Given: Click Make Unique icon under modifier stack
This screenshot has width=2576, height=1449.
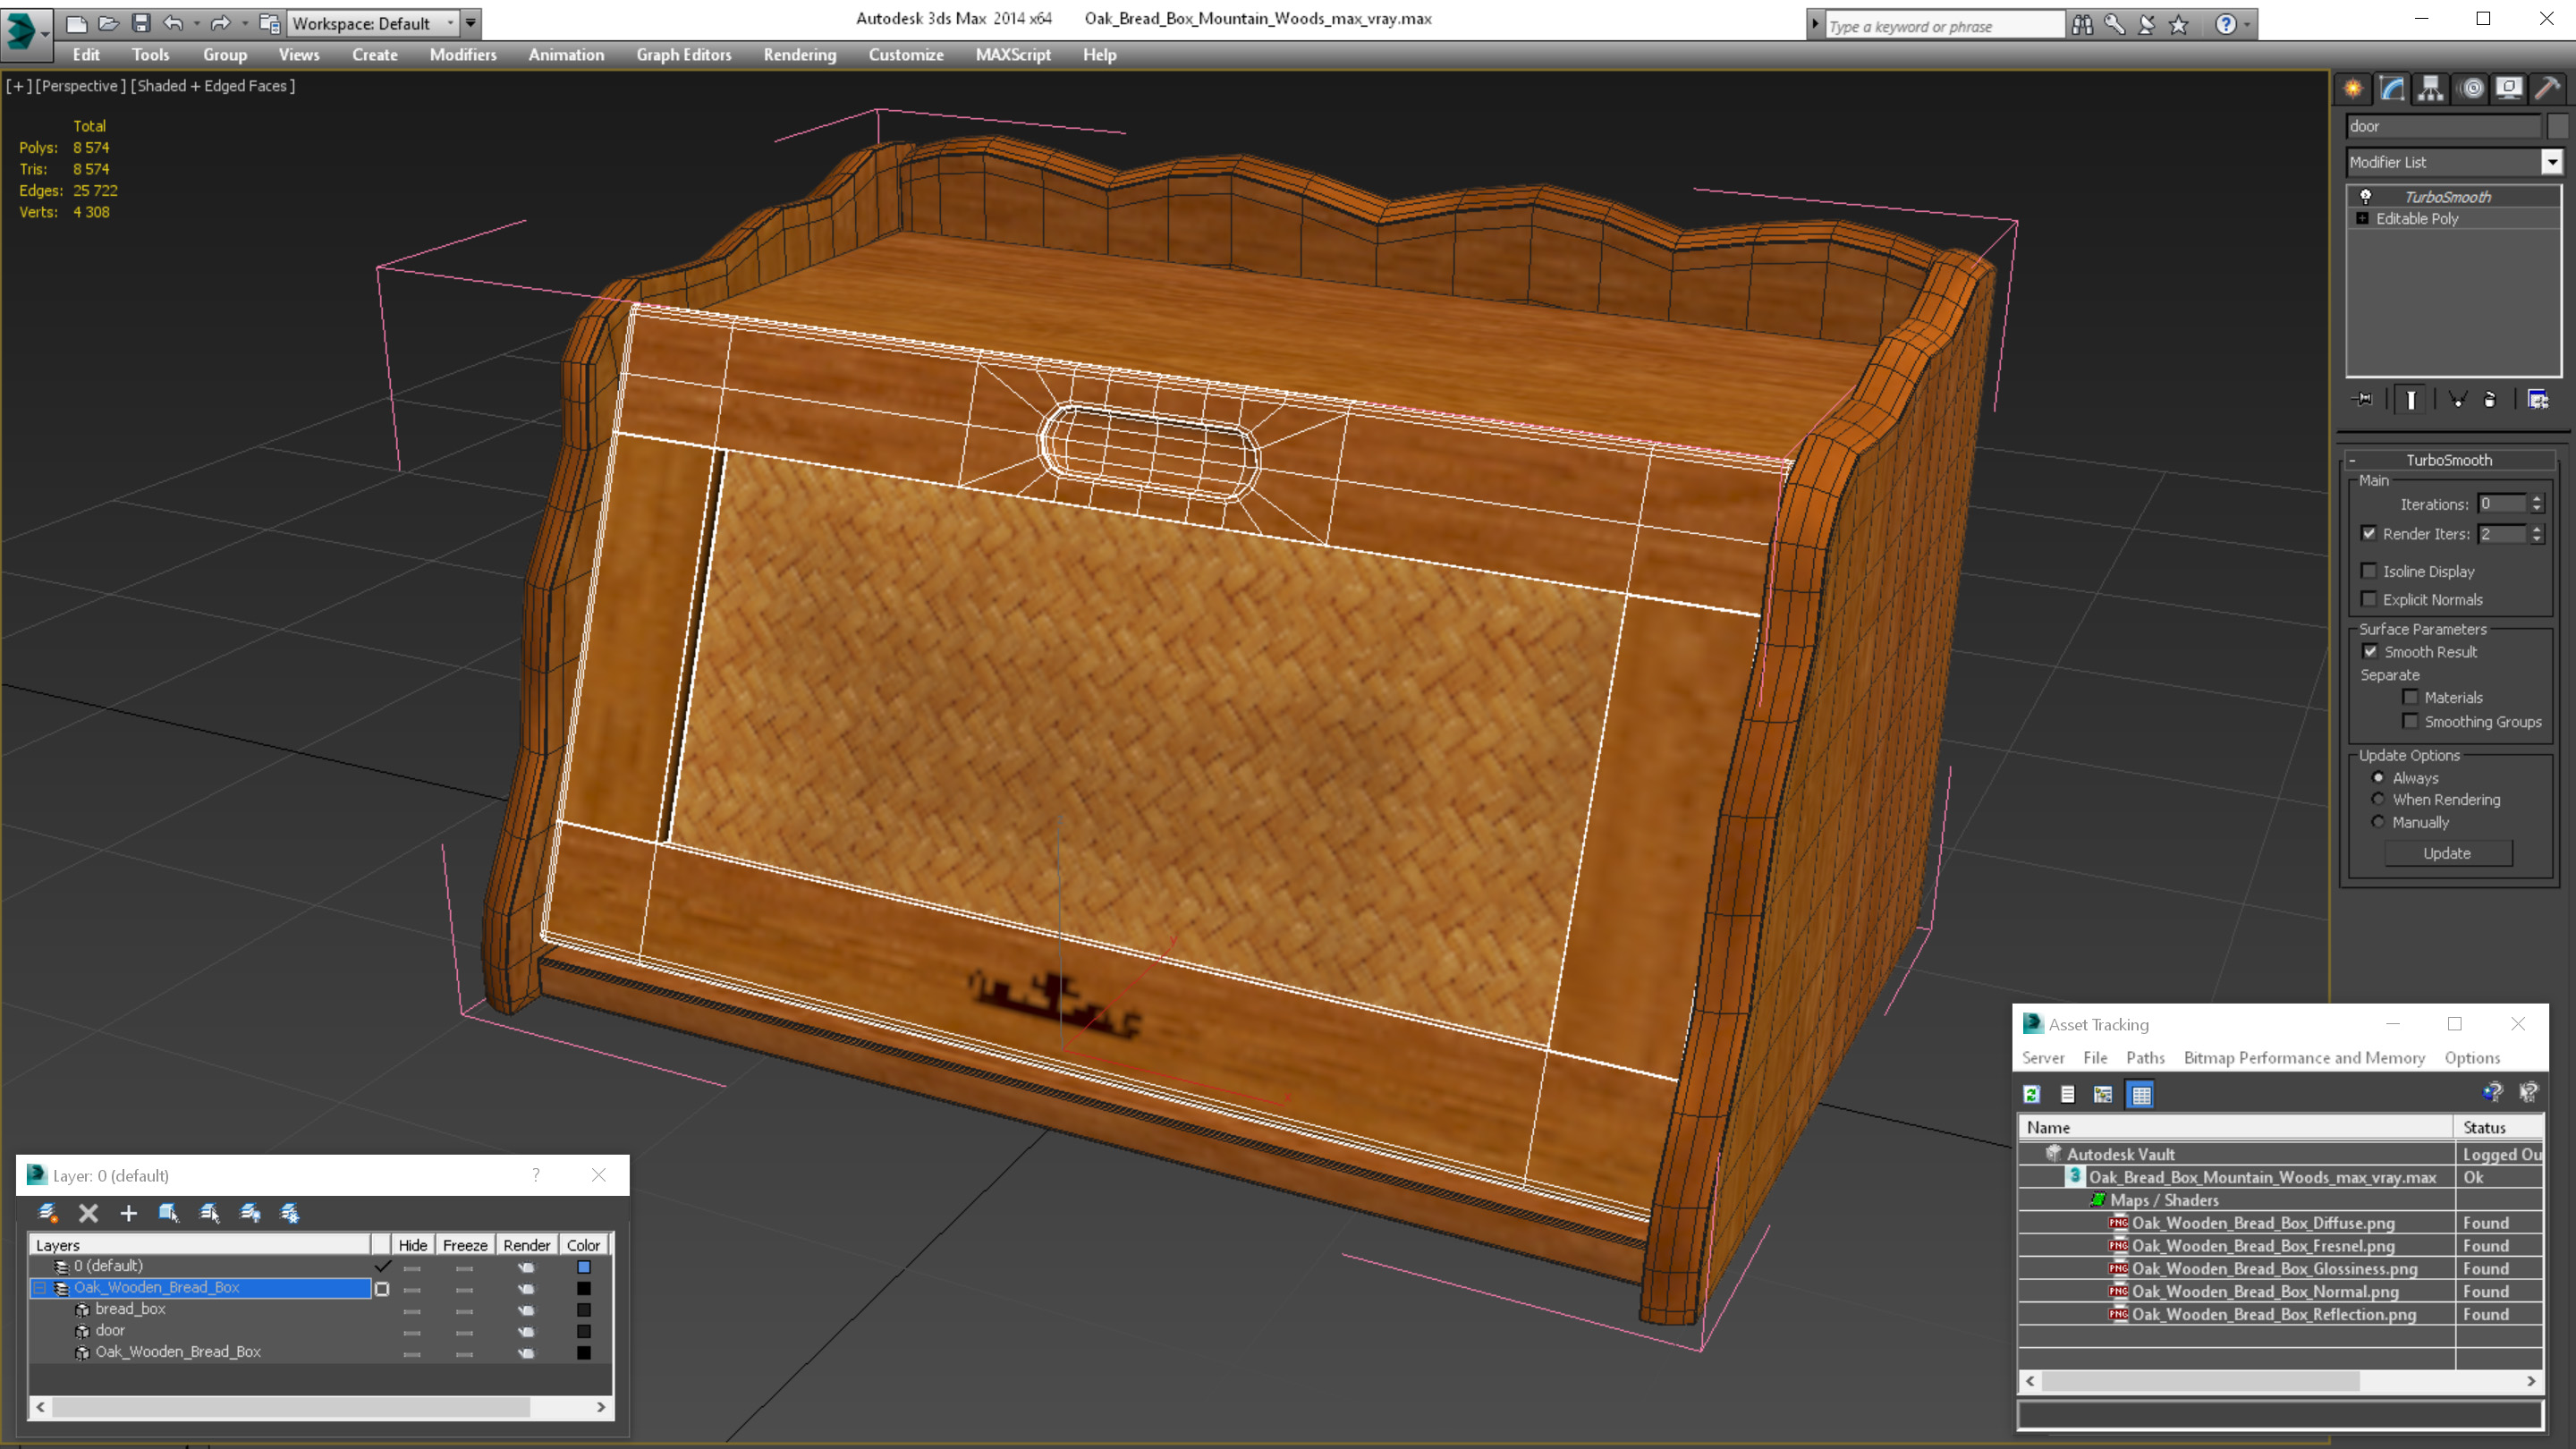Looking at the screenshot, I should pyautogui.click(x=2457, y=399).
